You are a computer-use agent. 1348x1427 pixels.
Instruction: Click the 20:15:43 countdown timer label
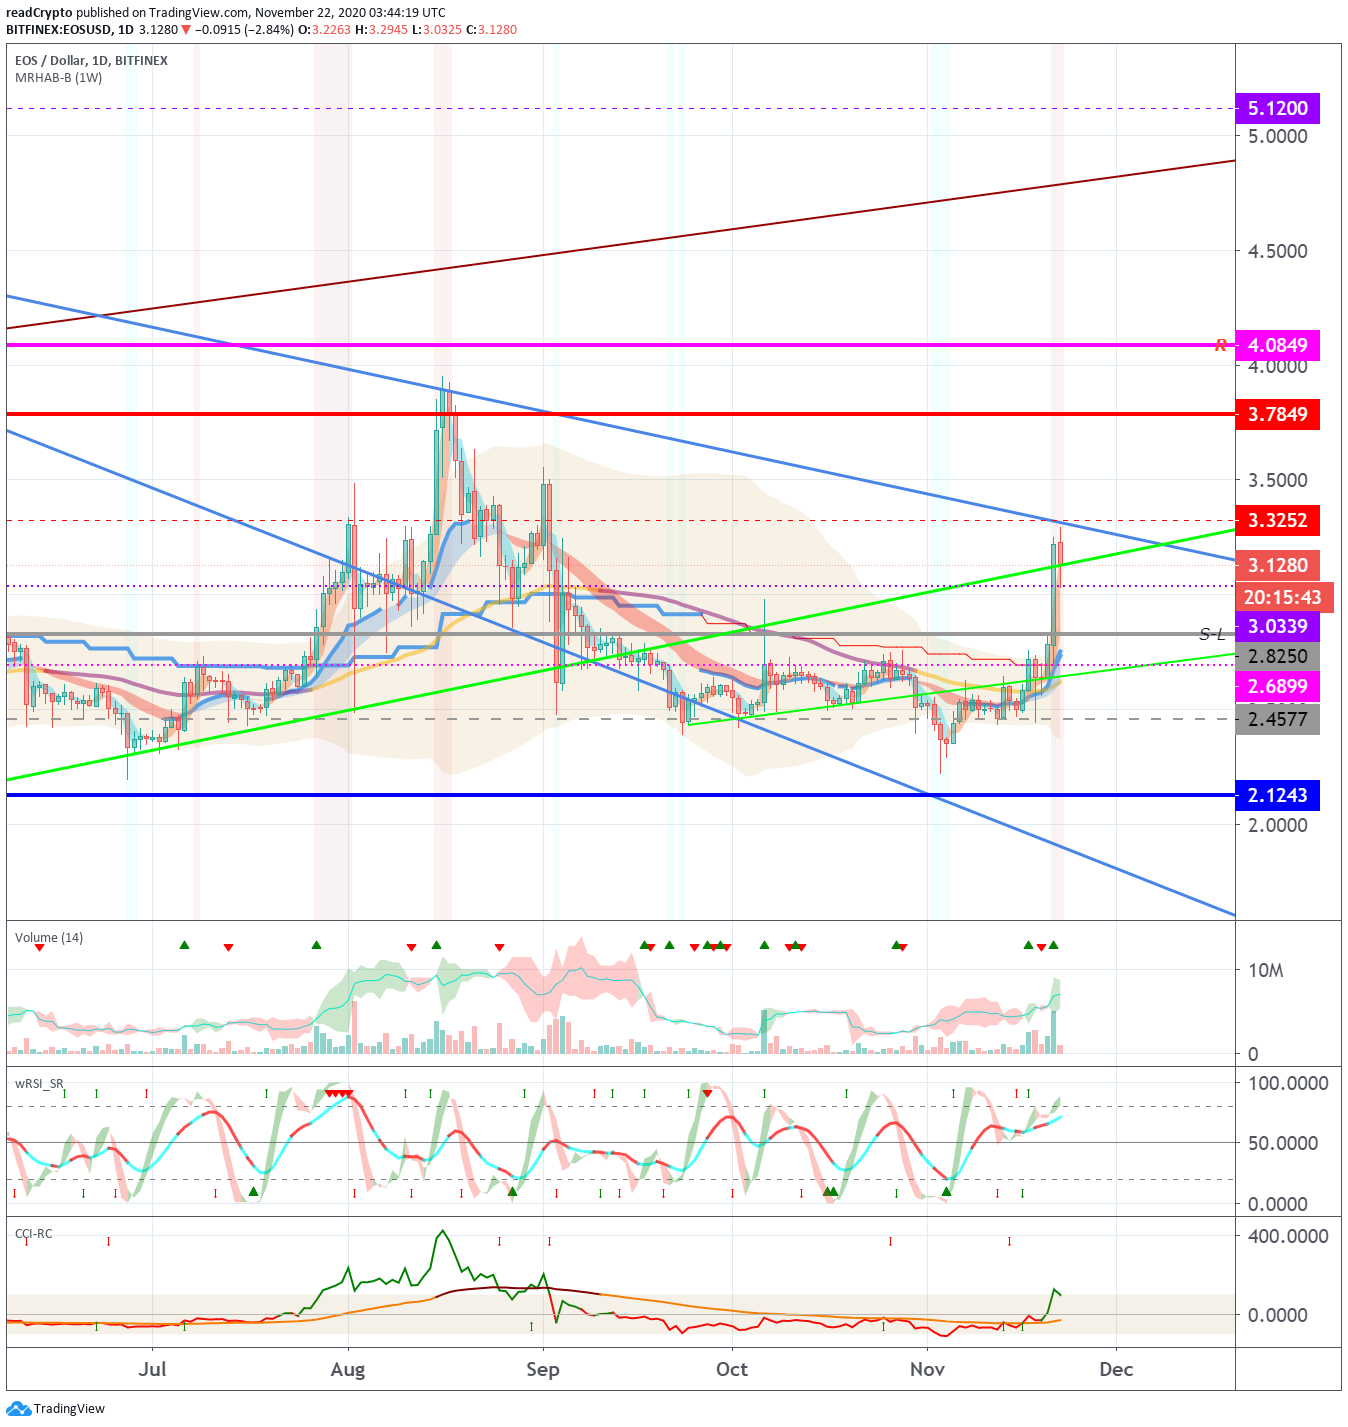coord(1284,597)
